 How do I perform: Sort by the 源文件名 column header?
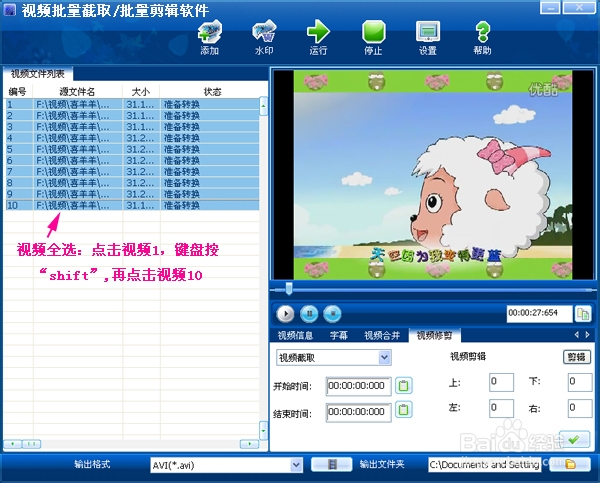(77, 91)
